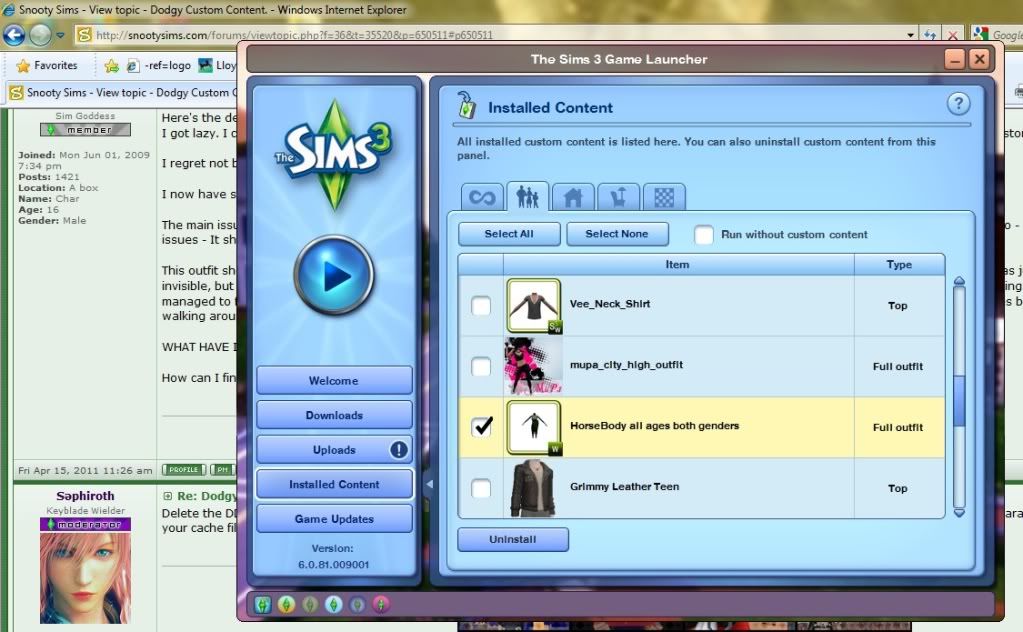Switch to the all content infinity tab
Viewport: 1023px width, 632px height.
(x=482, y=197)
